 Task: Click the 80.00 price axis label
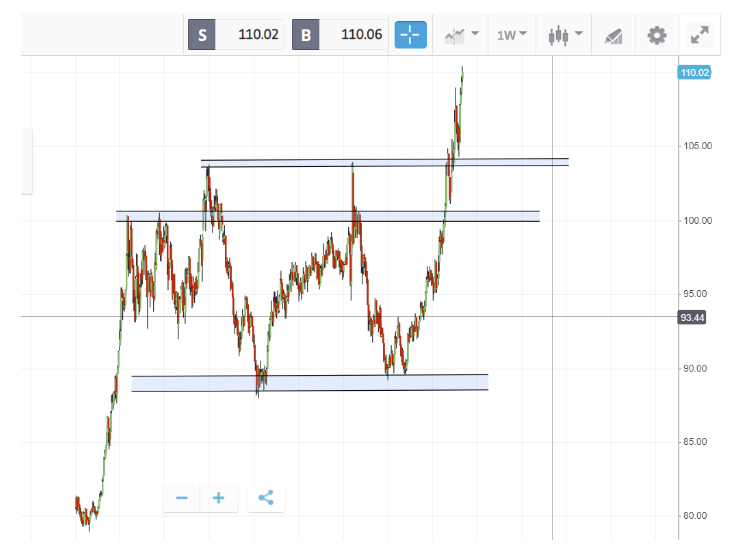pyautogui.click(x=695, y=516)
